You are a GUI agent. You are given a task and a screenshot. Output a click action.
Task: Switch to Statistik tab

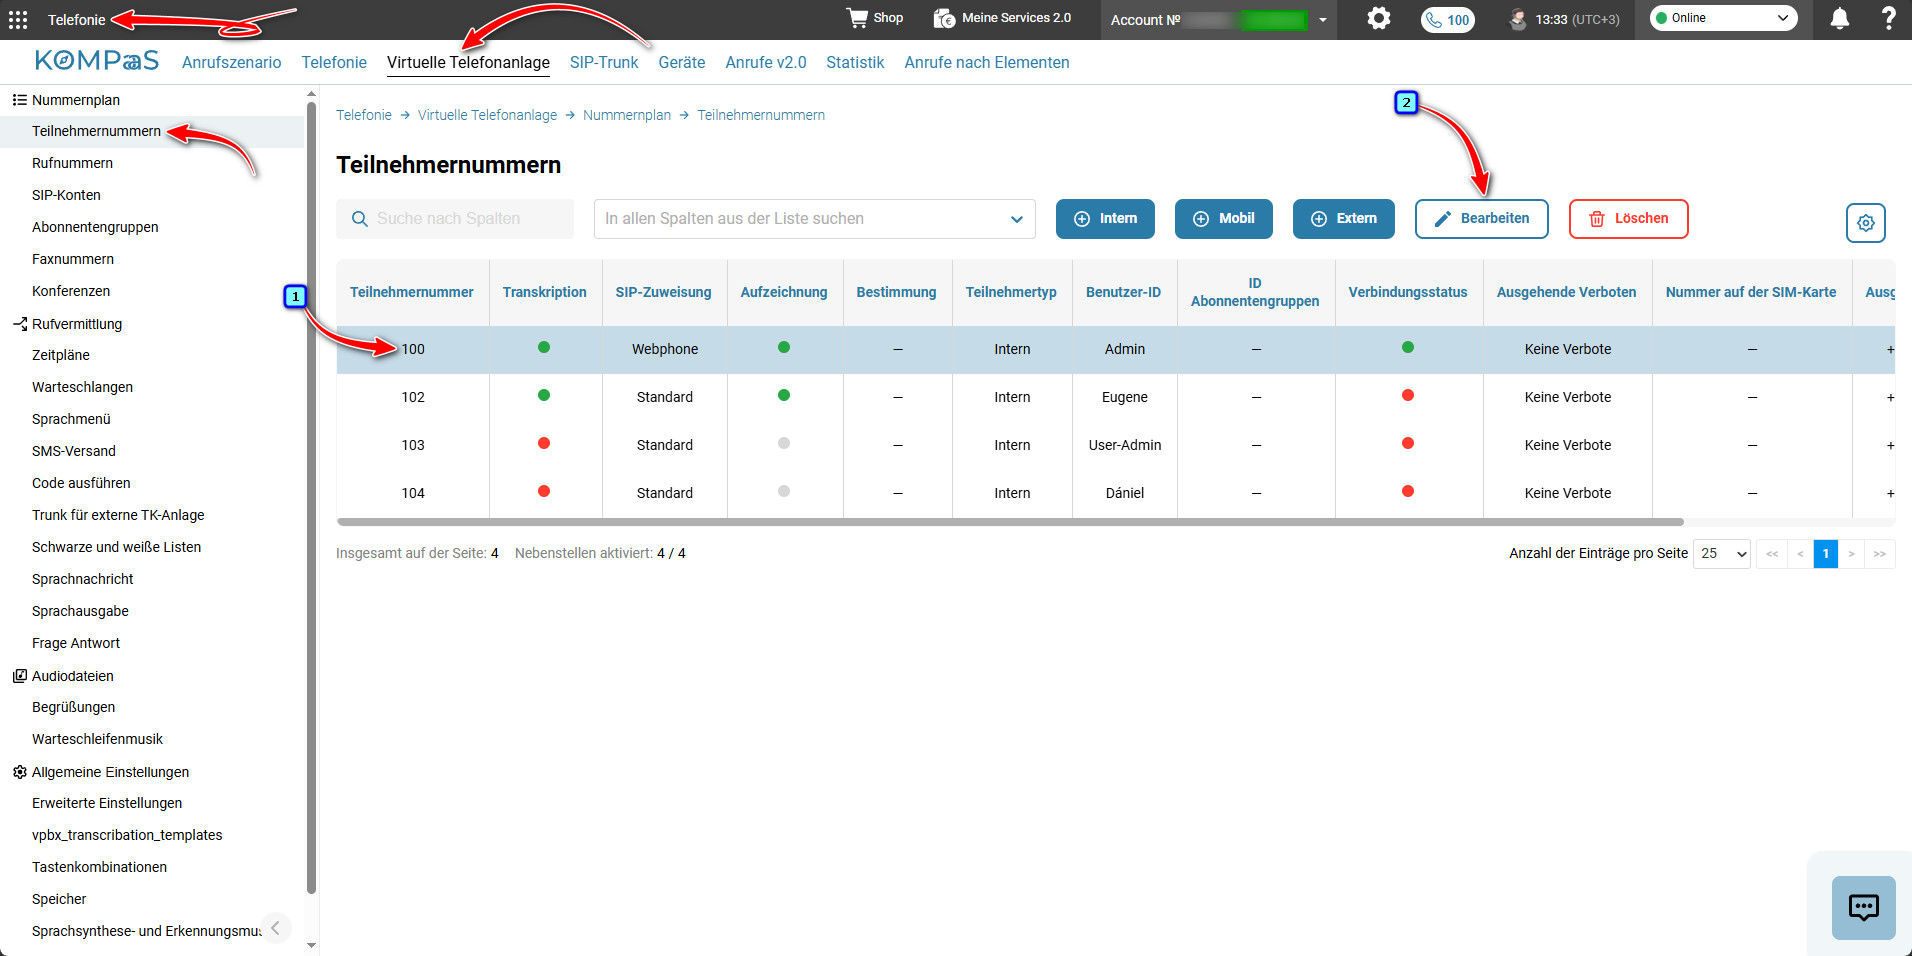tap(855, 62)
